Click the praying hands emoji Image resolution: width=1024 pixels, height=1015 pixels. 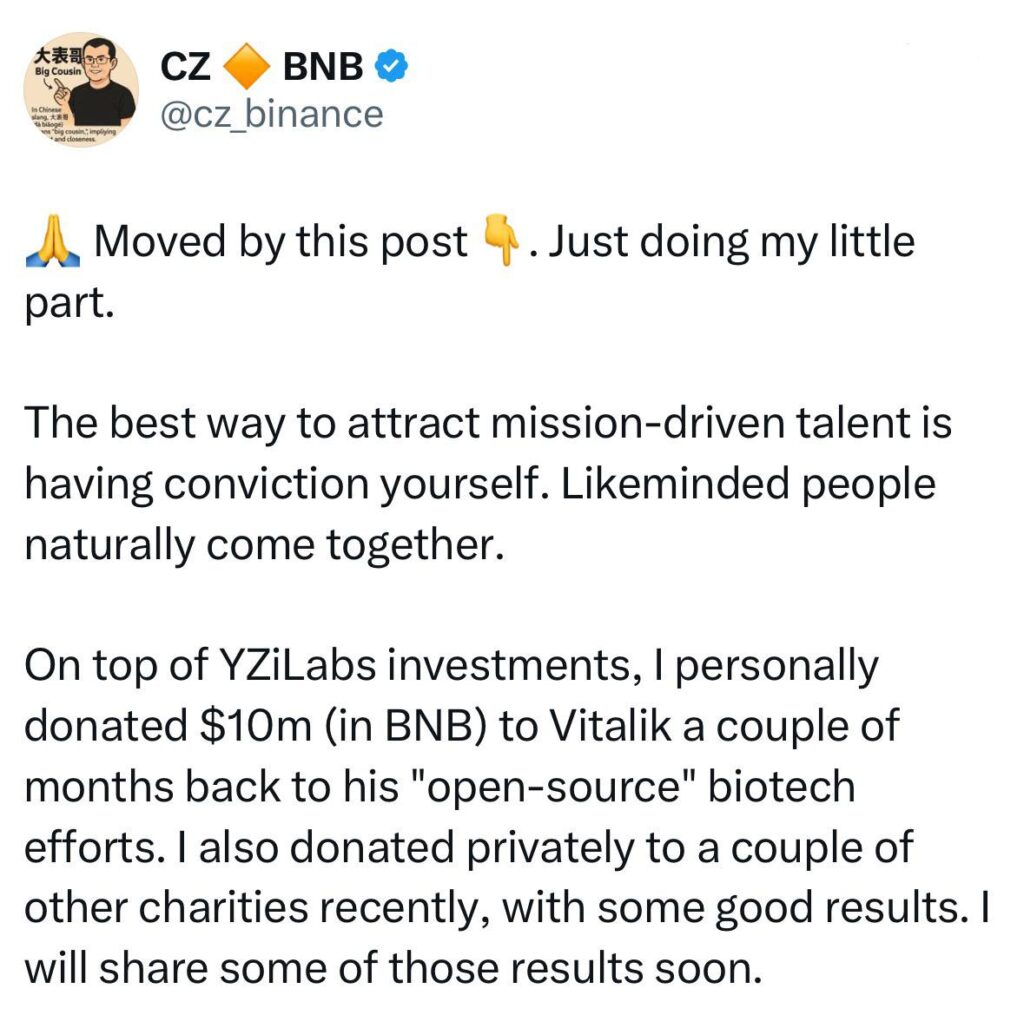pyautogui.click(x=51, y=242)
